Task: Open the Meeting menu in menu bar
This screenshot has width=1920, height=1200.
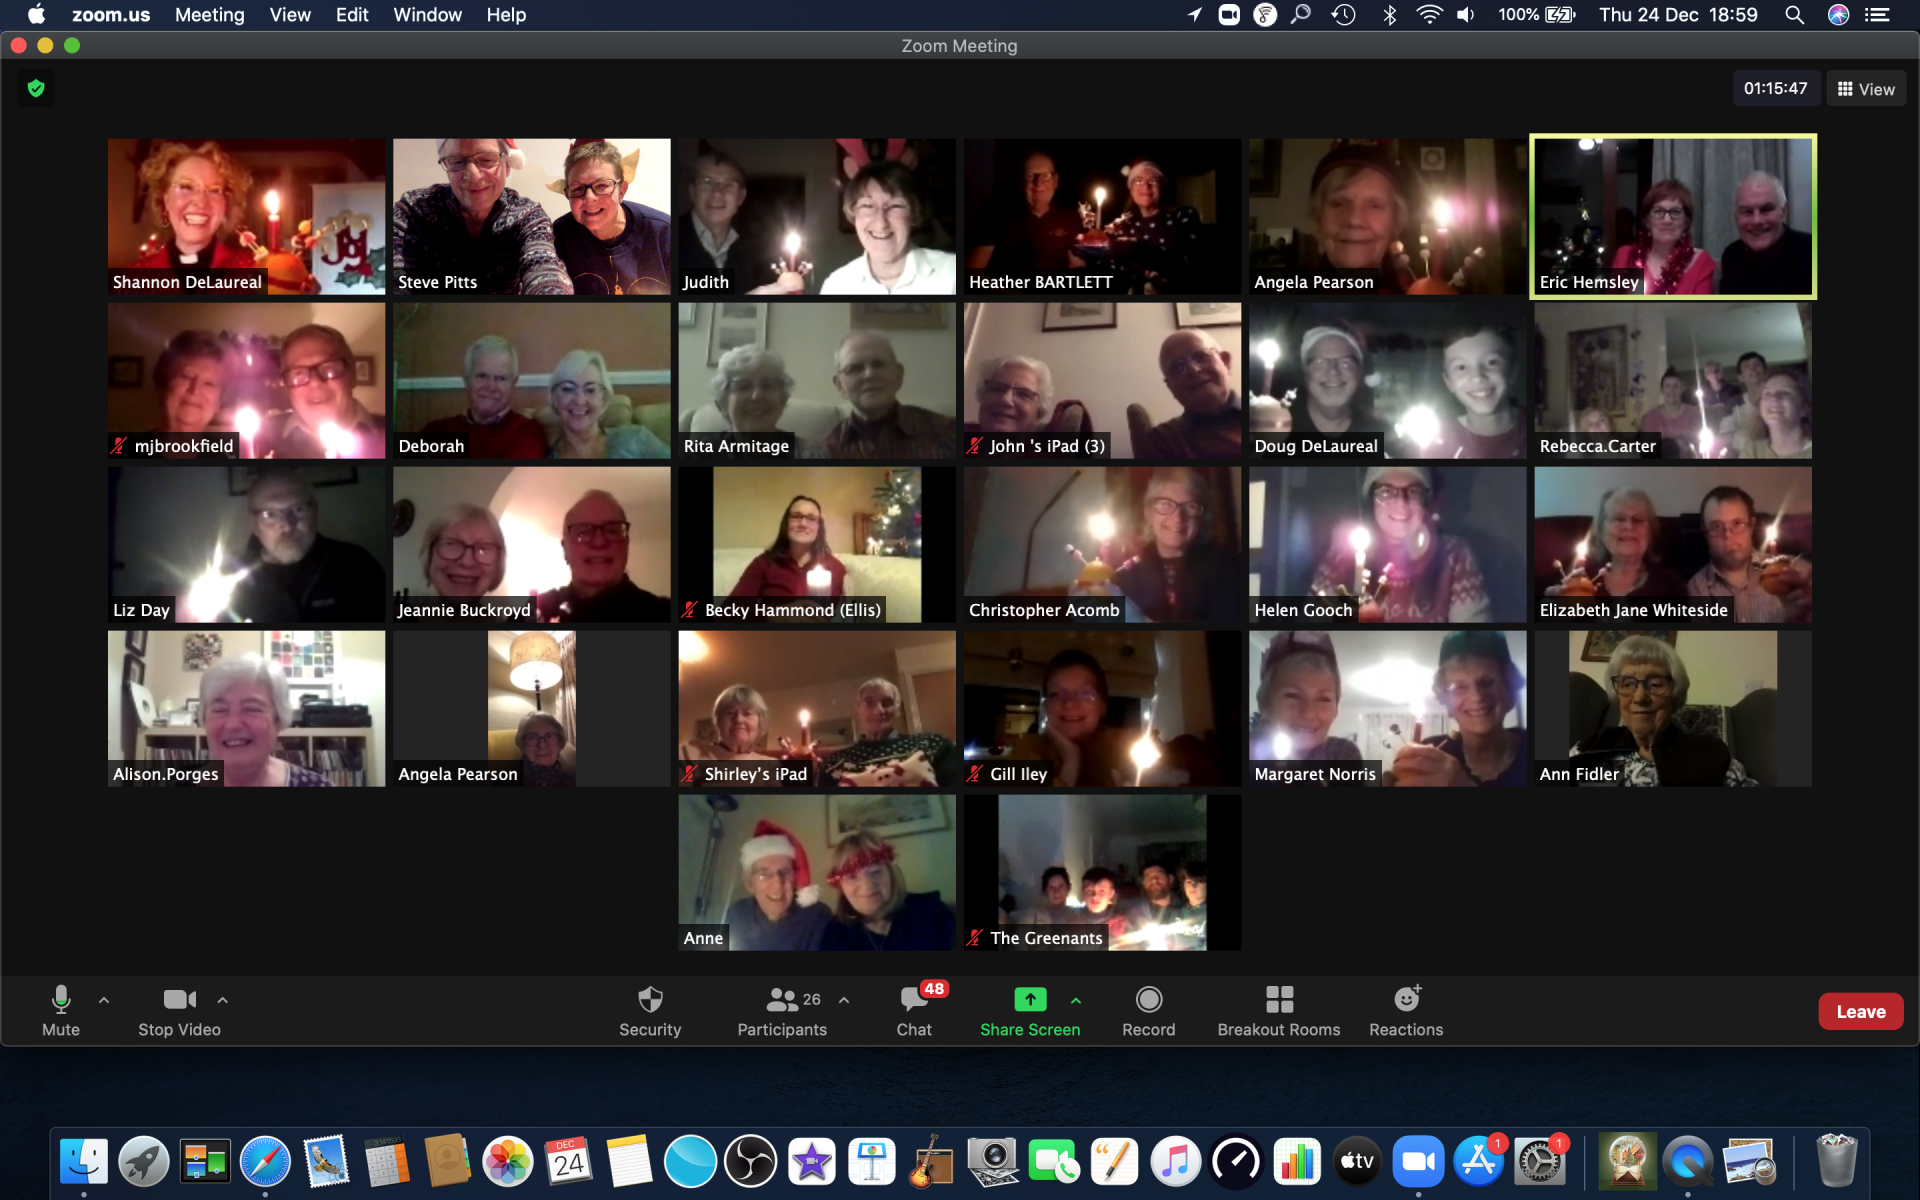Action: [x=209, y=15]
